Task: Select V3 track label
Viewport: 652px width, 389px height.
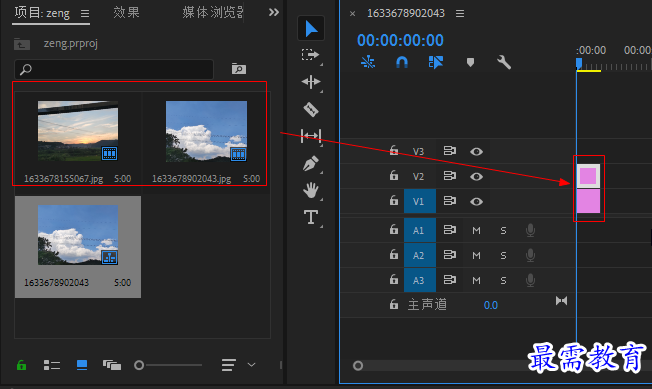Action: click(418, 152)
